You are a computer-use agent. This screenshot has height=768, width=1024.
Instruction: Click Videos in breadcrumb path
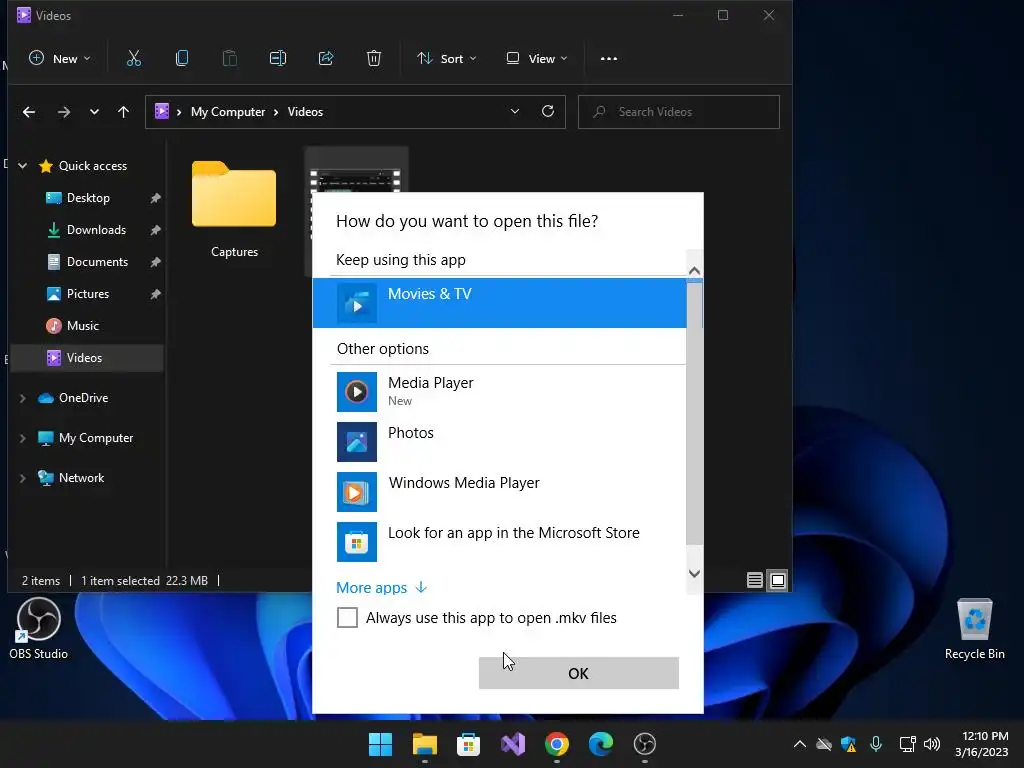click(305, 112)
